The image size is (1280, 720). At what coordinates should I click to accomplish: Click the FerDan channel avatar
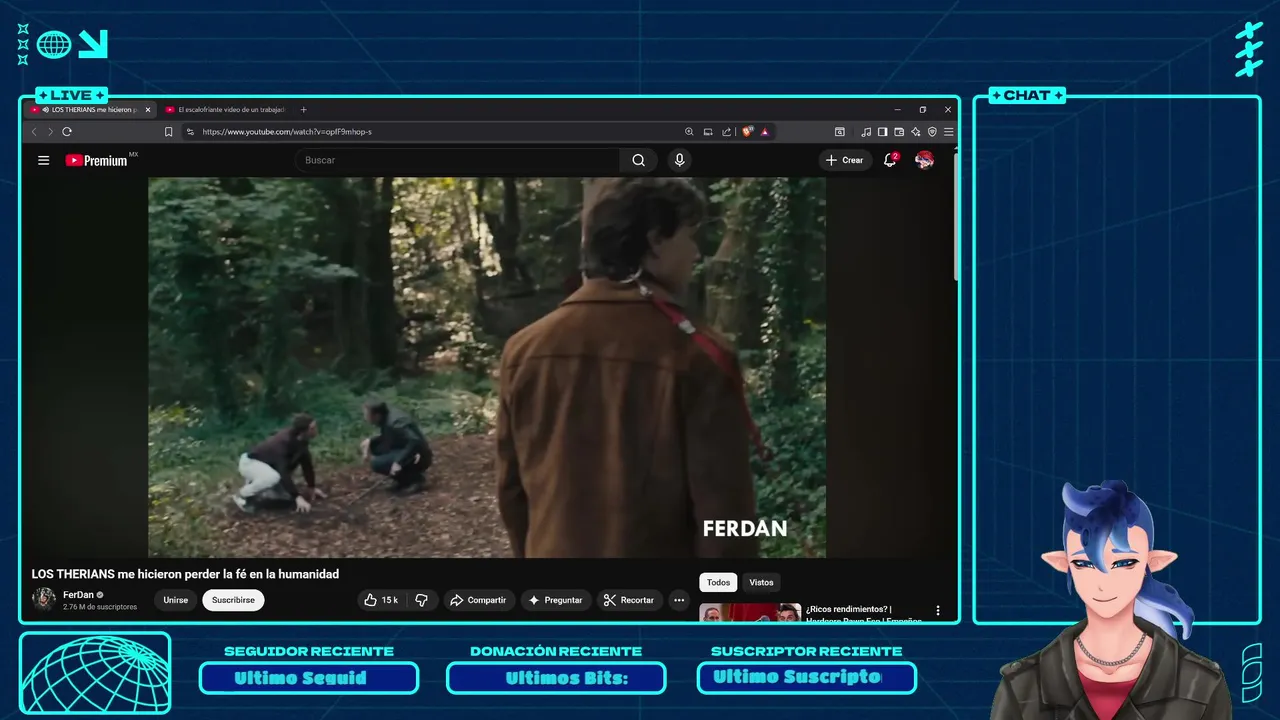coord(44,599)
